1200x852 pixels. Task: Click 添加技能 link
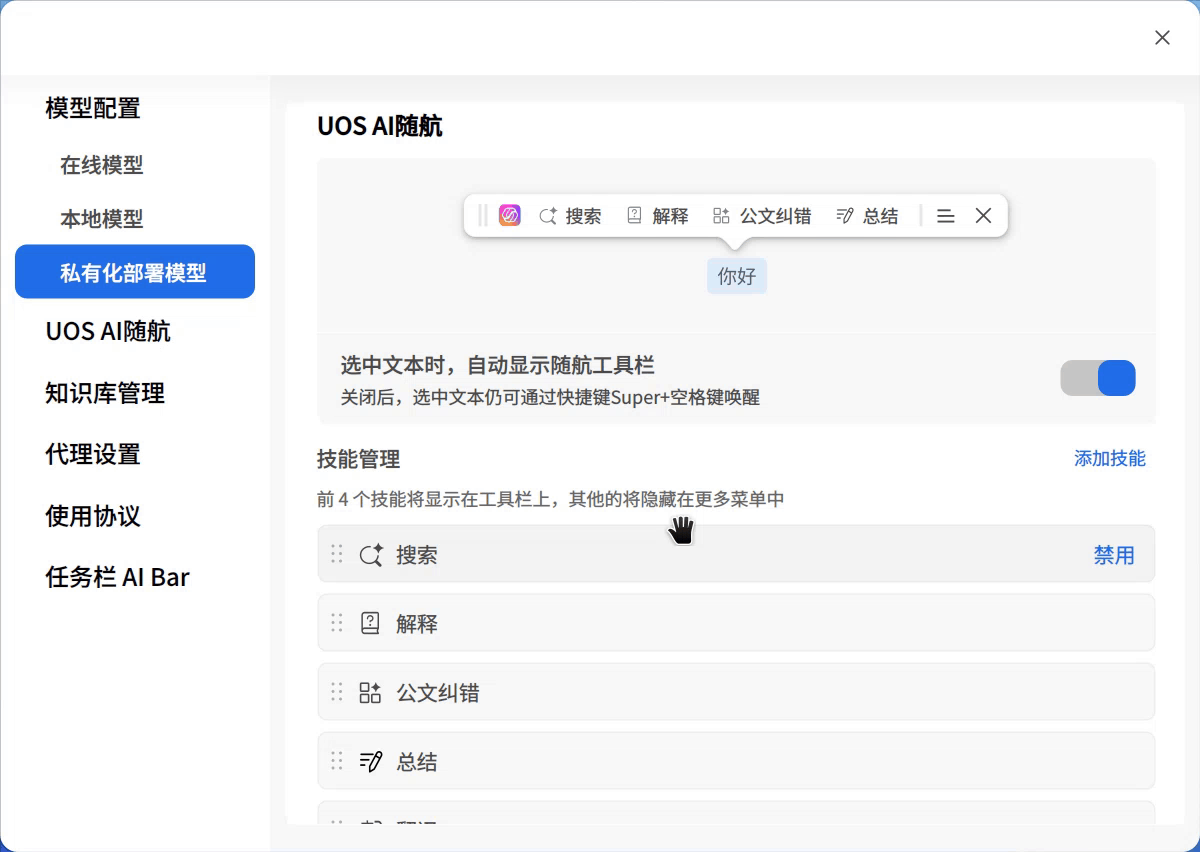(1110, 458)
